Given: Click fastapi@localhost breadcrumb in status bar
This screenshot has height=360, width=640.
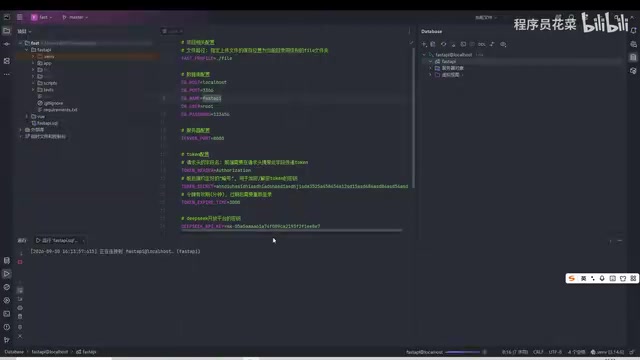Looking at the screenshot, I should click(50, 352).
